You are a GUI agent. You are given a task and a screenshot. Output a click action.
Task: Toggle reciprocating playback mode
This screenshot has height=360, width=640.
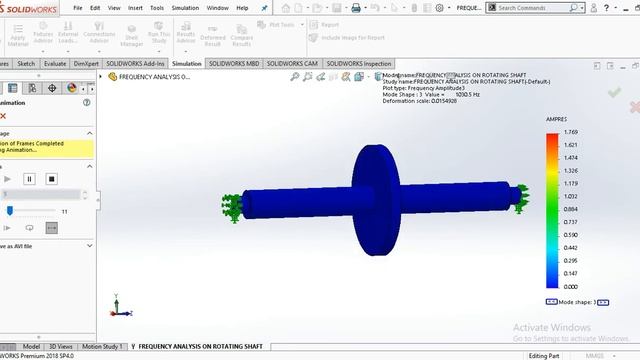pyautogui.click(x=51, y=228)
